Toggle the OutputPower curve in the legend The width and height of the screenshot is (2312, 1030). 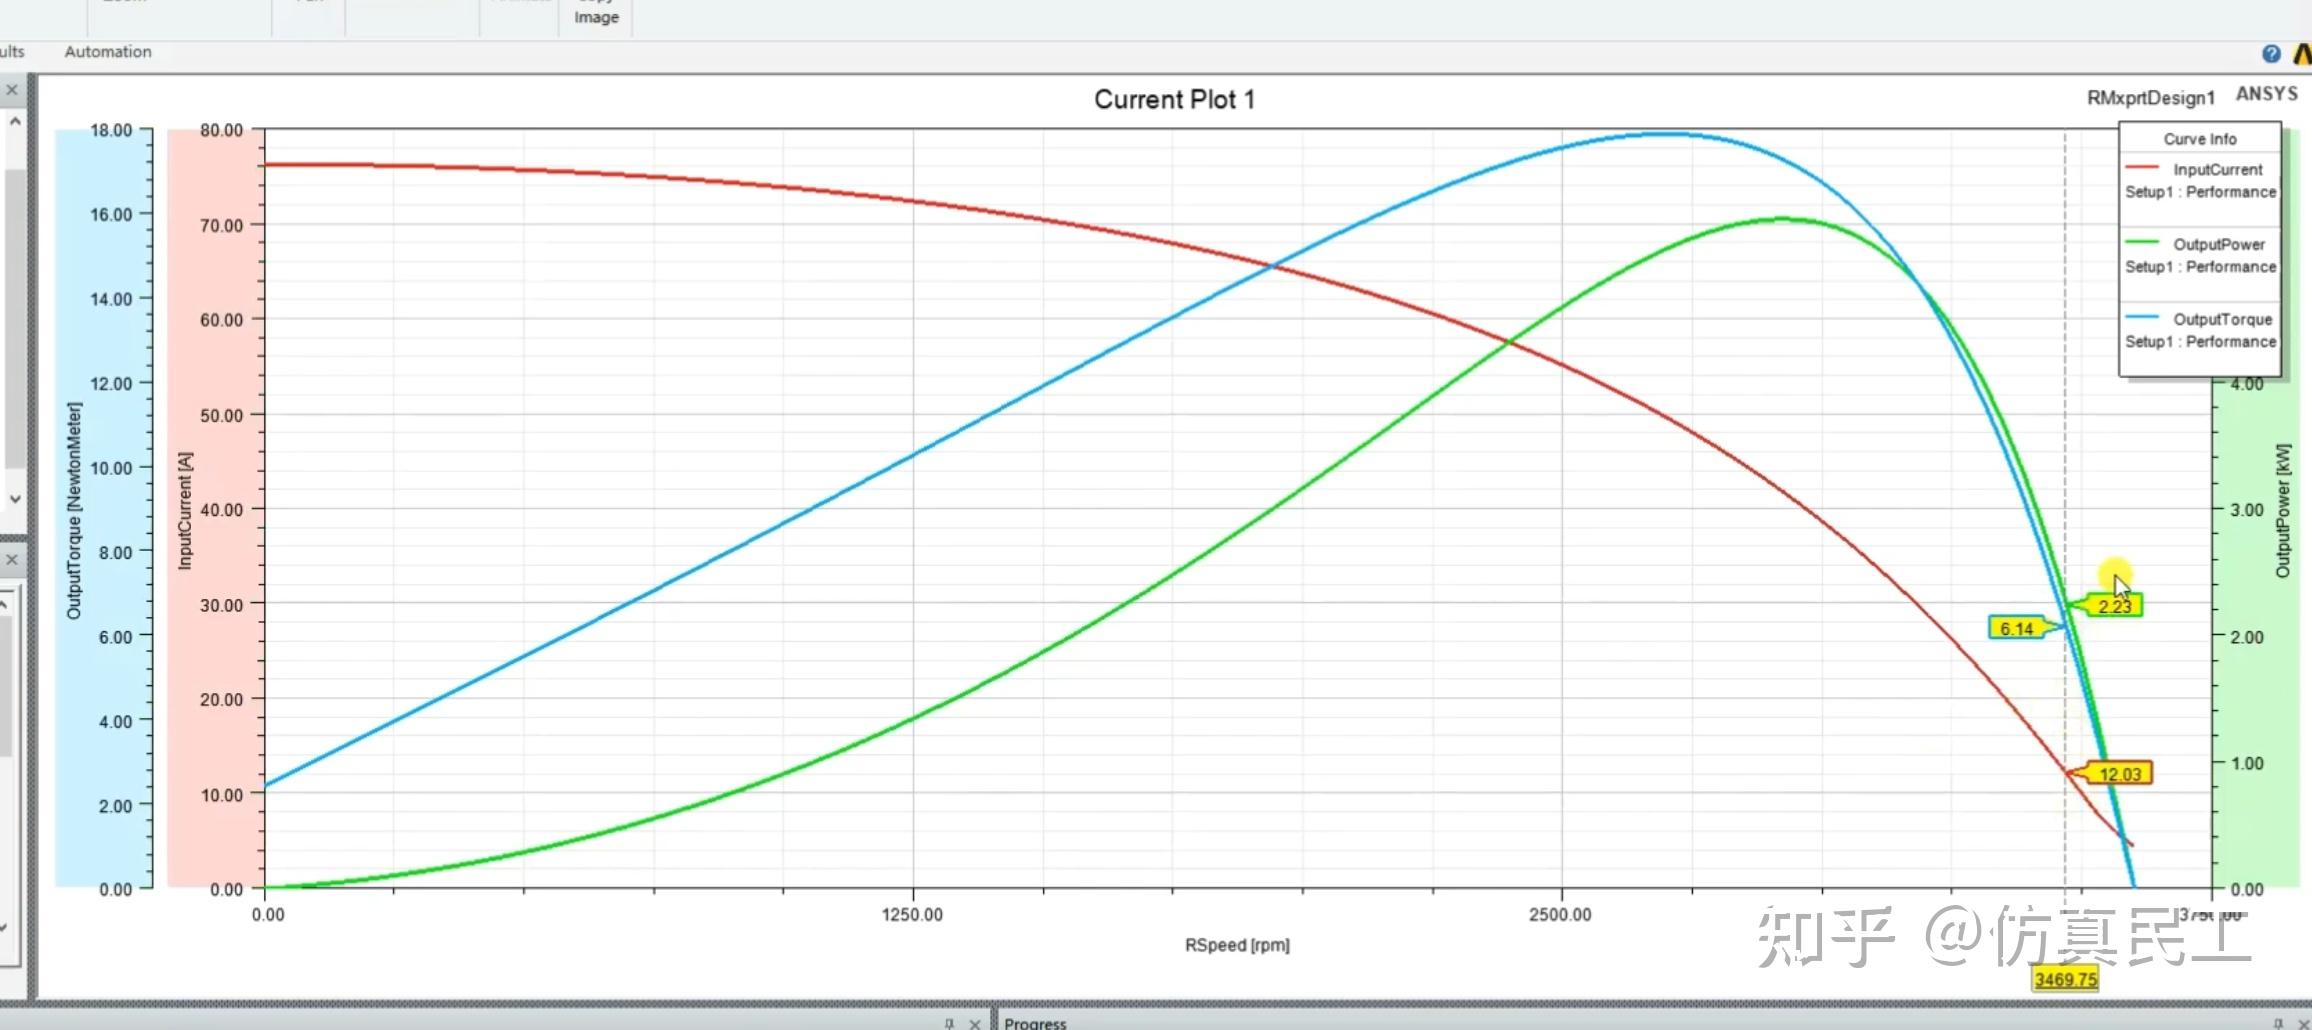click(x=2219, y=243)
